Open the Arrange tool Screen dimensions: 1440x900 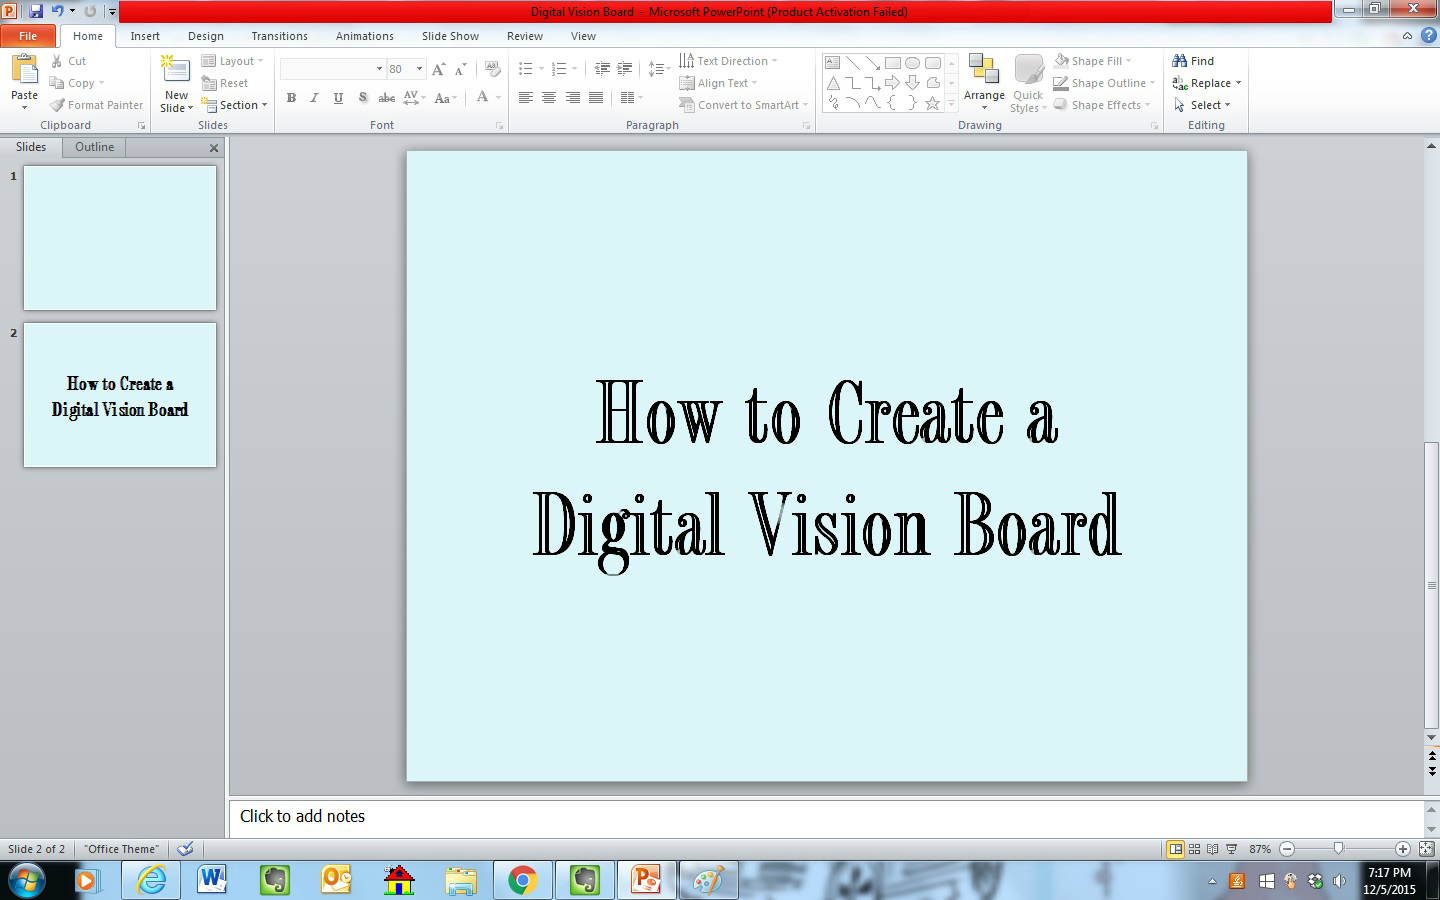pyautogui.click(x=984, y=80)
